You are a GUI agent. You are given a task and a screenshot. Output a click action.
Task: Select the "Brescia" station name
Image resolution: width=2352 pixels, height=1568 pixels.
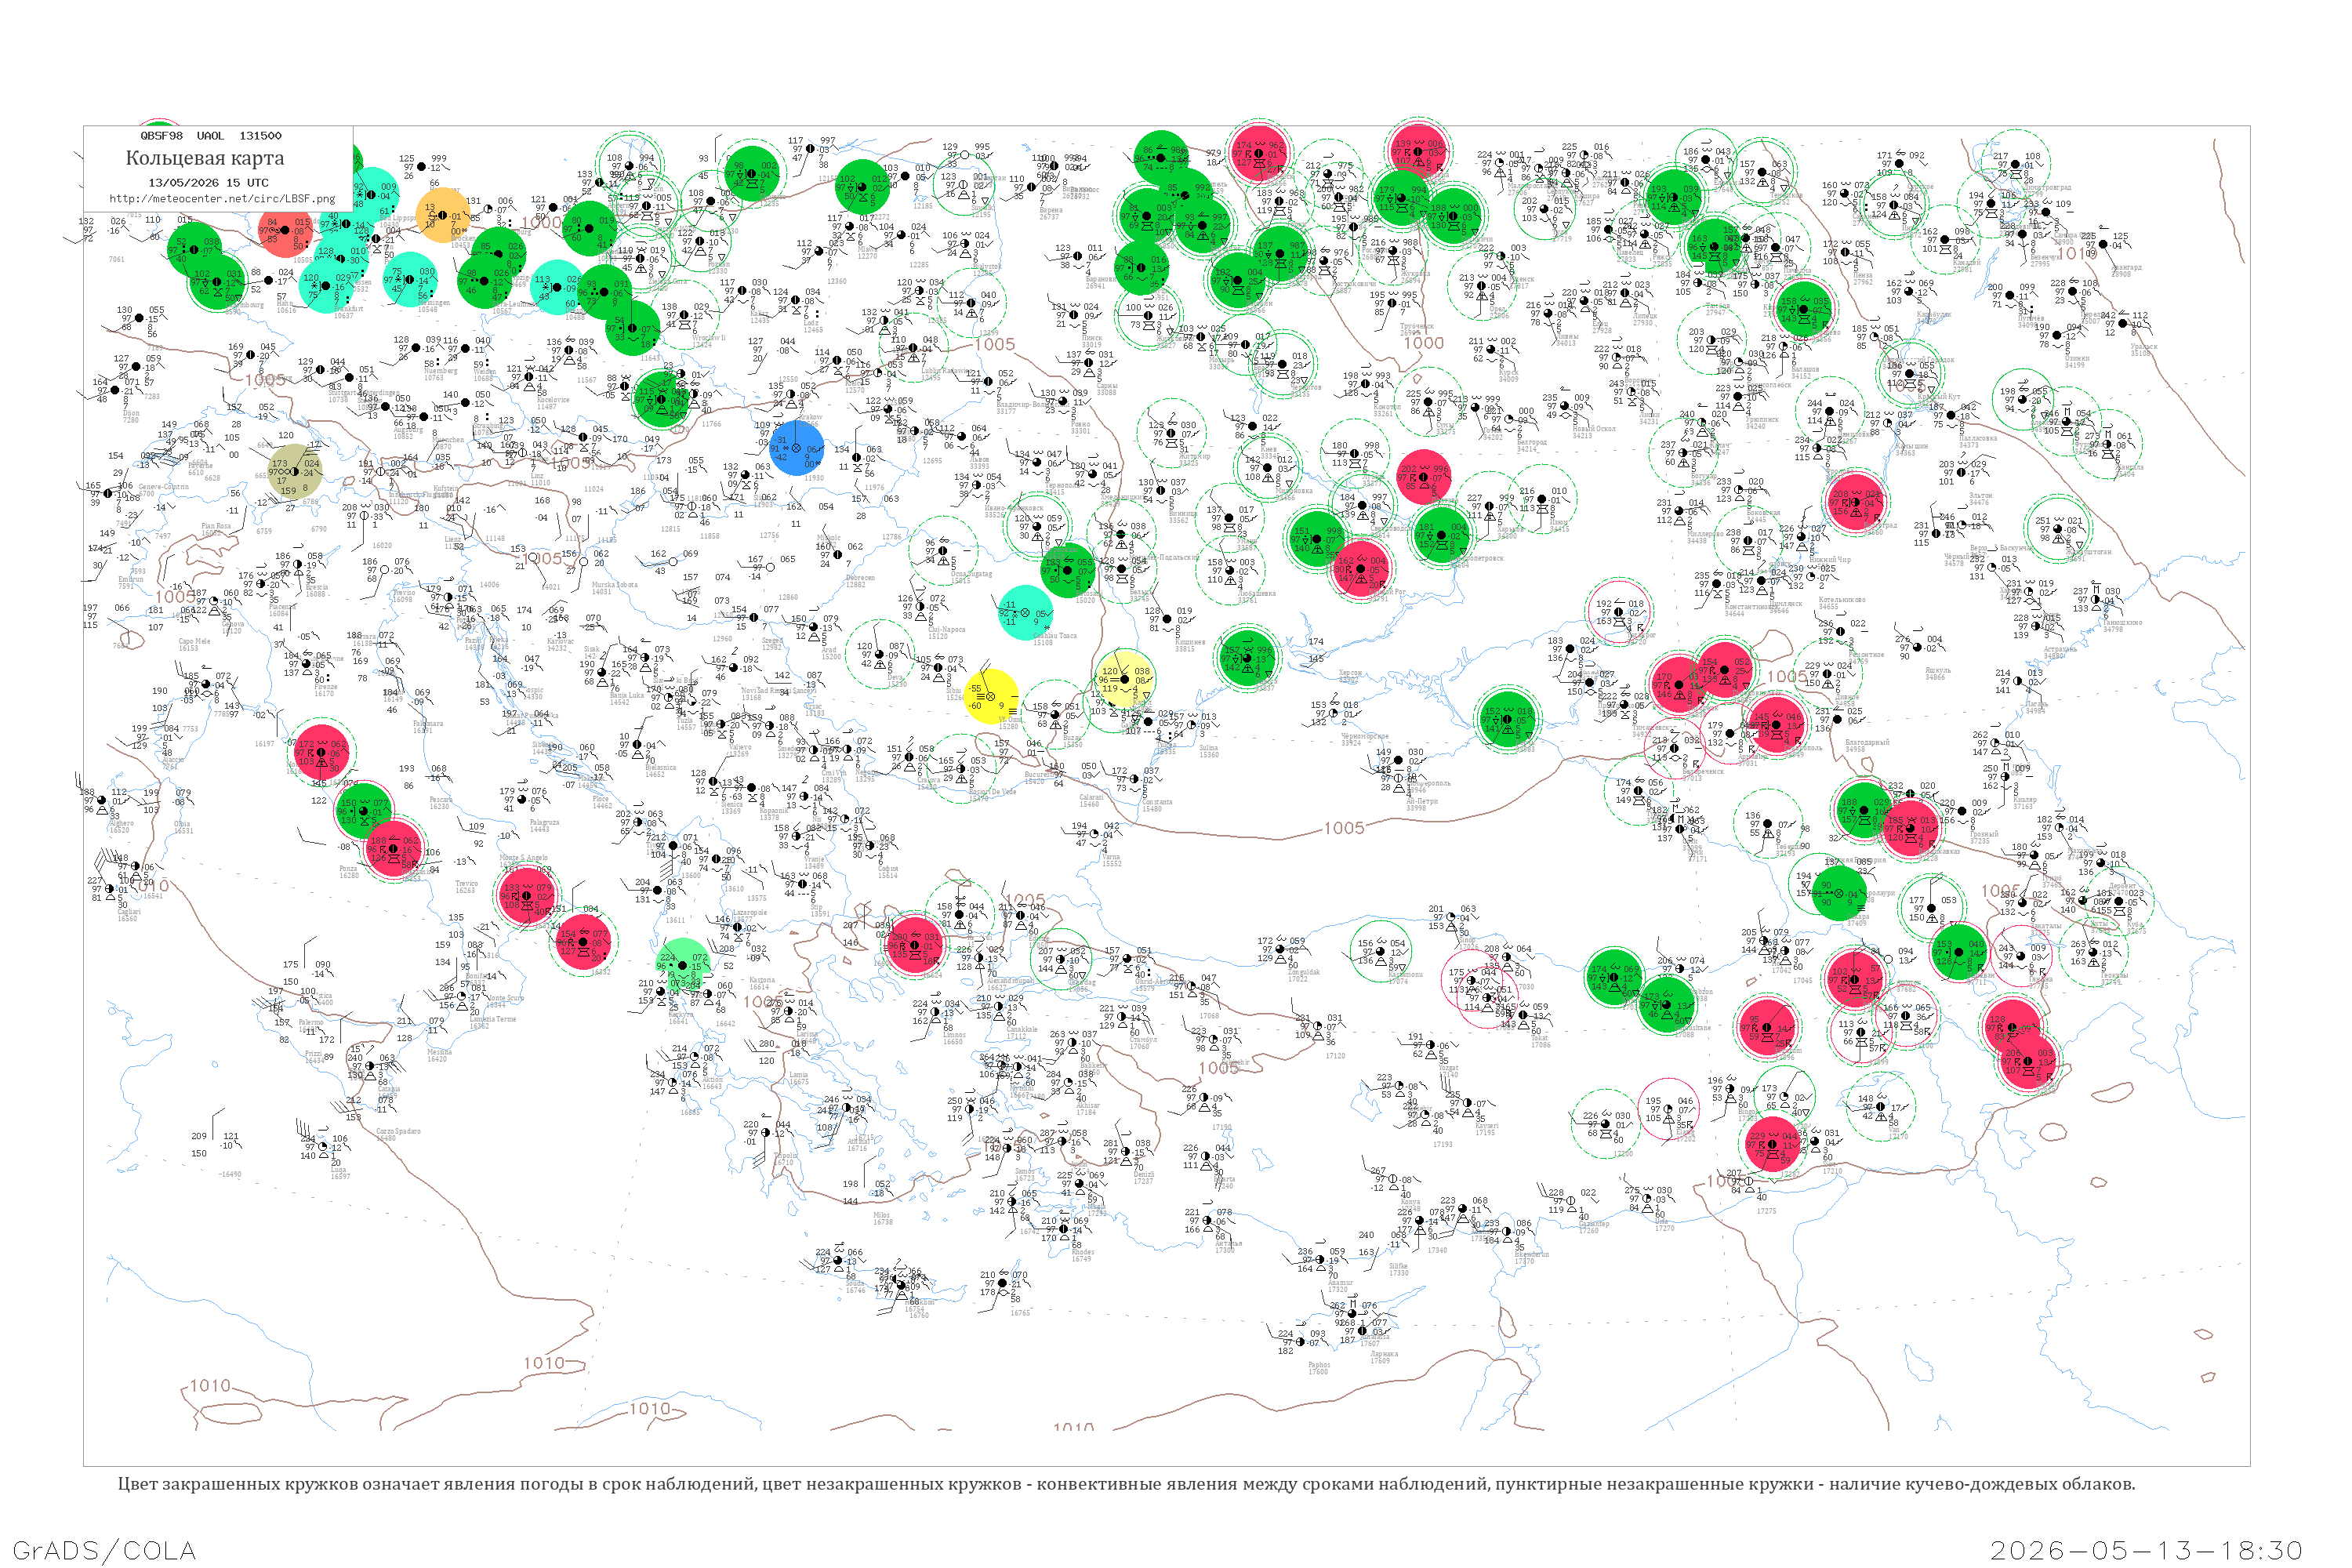[x=317, y=588]
